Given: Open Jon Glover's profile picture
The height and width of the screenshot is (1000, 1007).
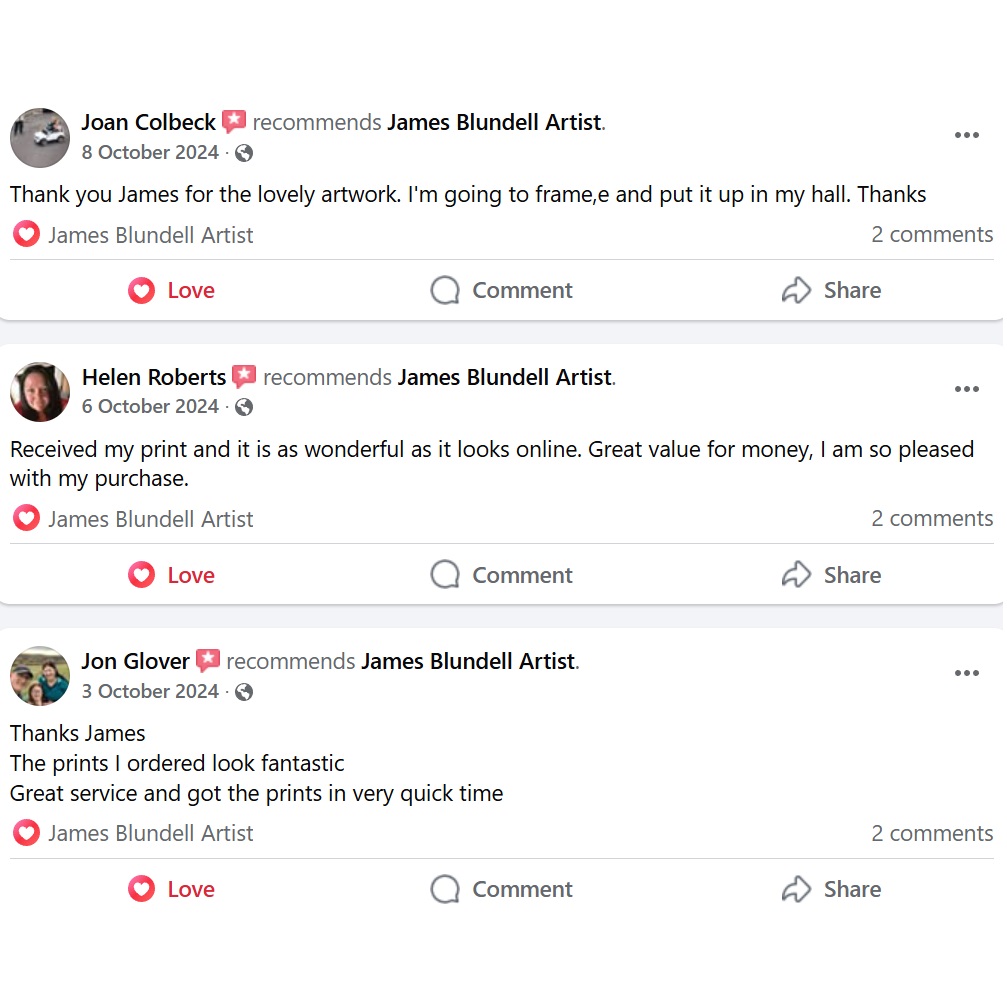Looking at the screenshot, I should (x=40, y=676).
